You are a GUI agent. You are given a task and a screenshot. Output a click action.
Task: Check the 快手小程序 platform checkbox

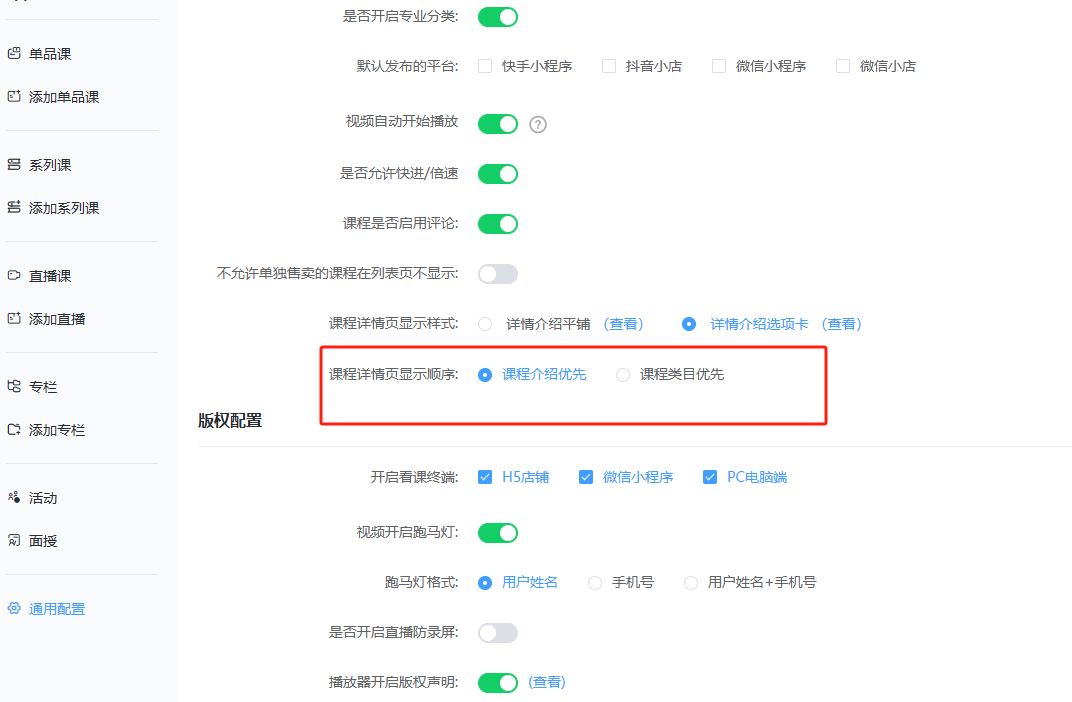point(485,66)
